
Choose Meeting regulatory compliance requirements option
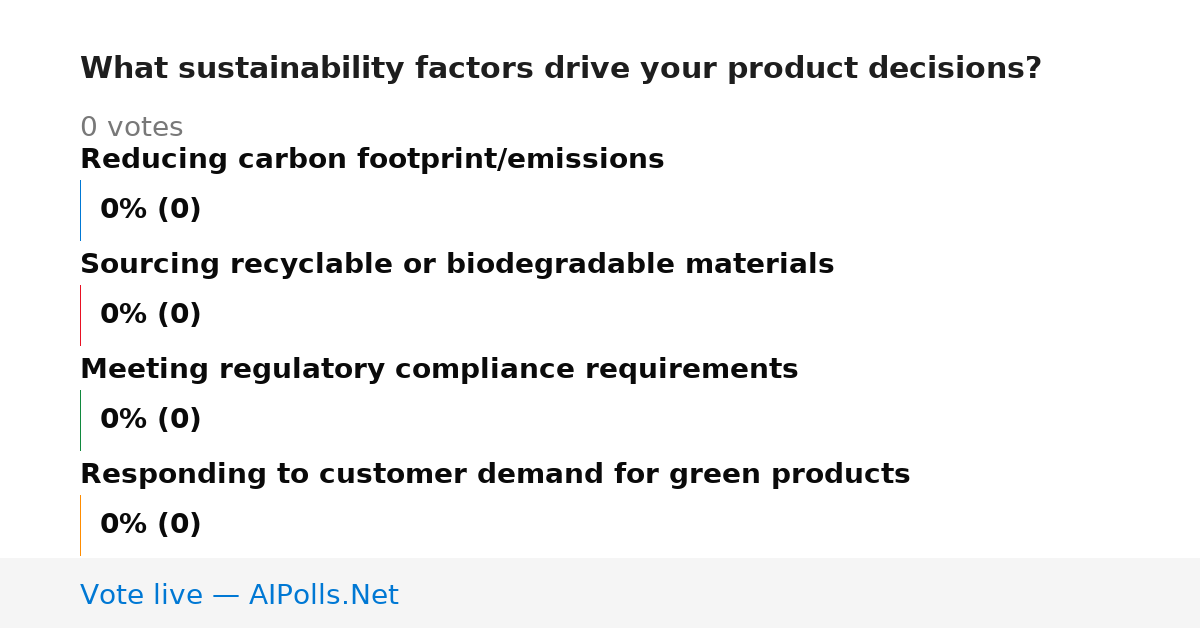pos(439,370)
